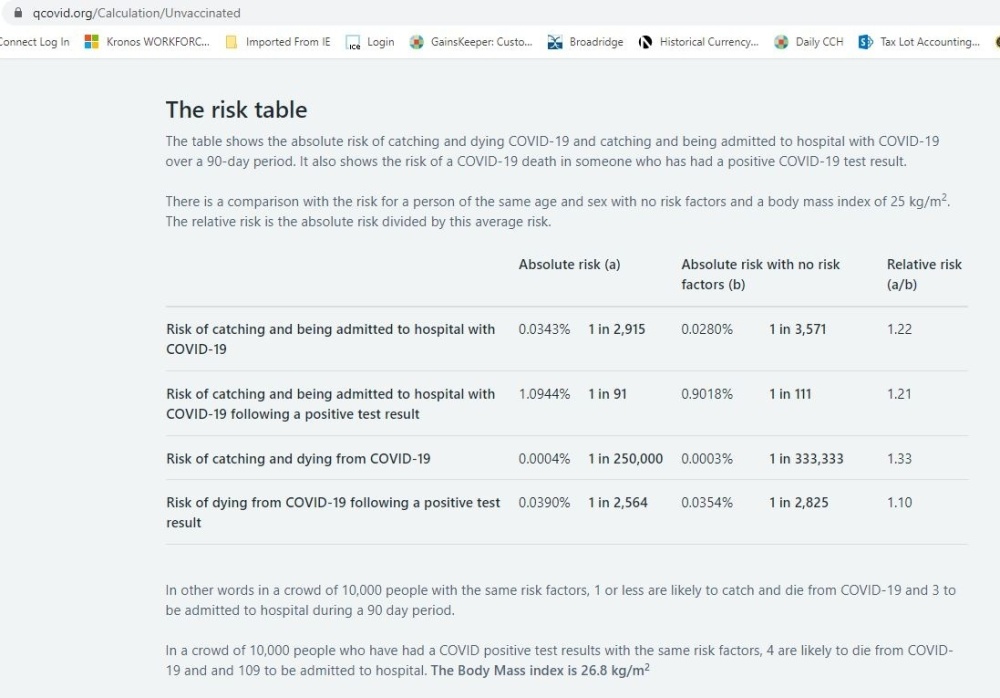This screenshot has width=1000, height=698.
Task: Click the Connect Log In bookmark
Action: point(35,42)
